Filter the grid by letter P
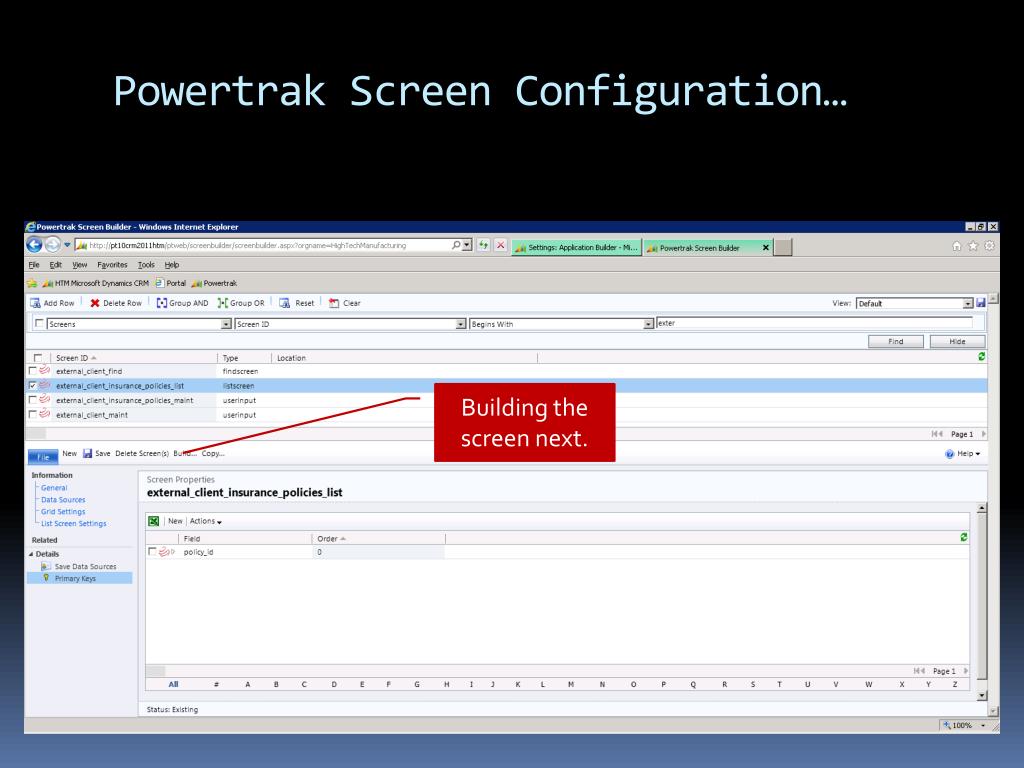1024x768 pixels. point(664,684)
